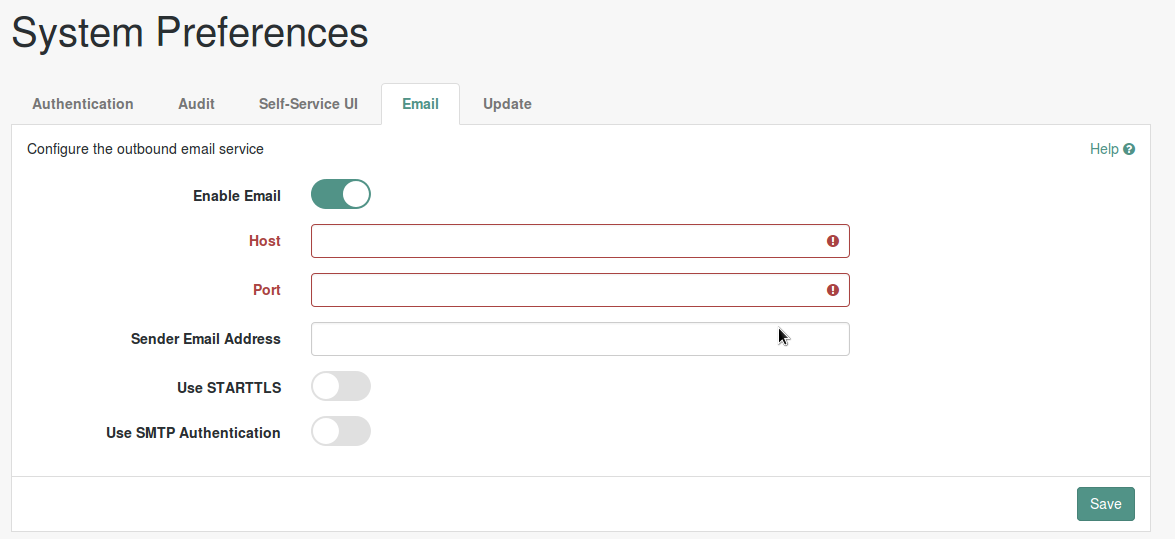Focus the Host input field

(580, 241)
